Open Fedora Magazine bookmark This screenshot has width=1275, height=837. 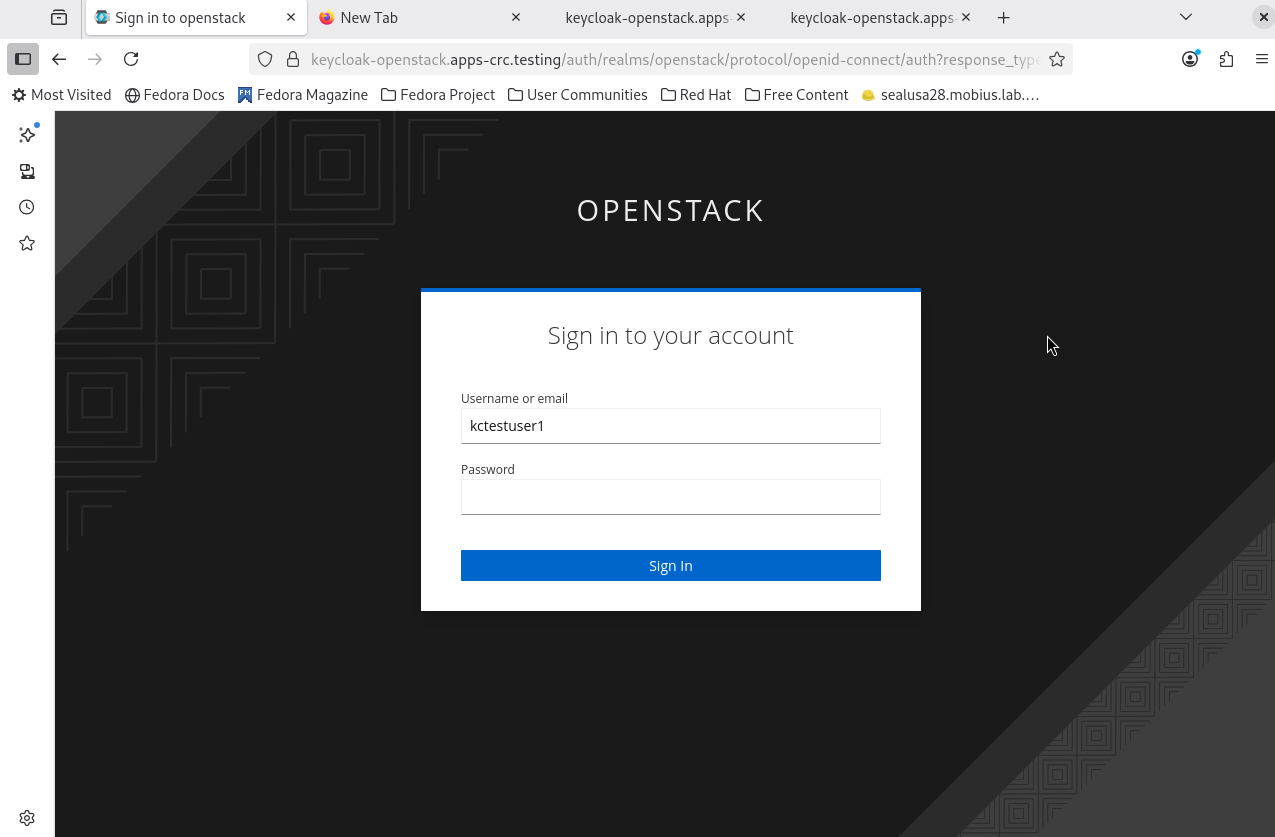tap(303, 95)
